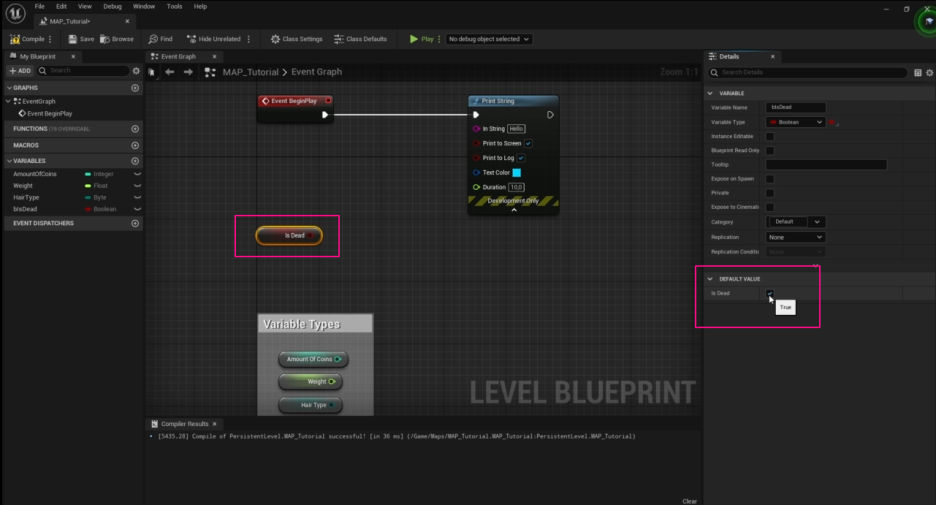This screenshot has width=936, height=505.
Task: Add a new macro
Action: point(135,145)
